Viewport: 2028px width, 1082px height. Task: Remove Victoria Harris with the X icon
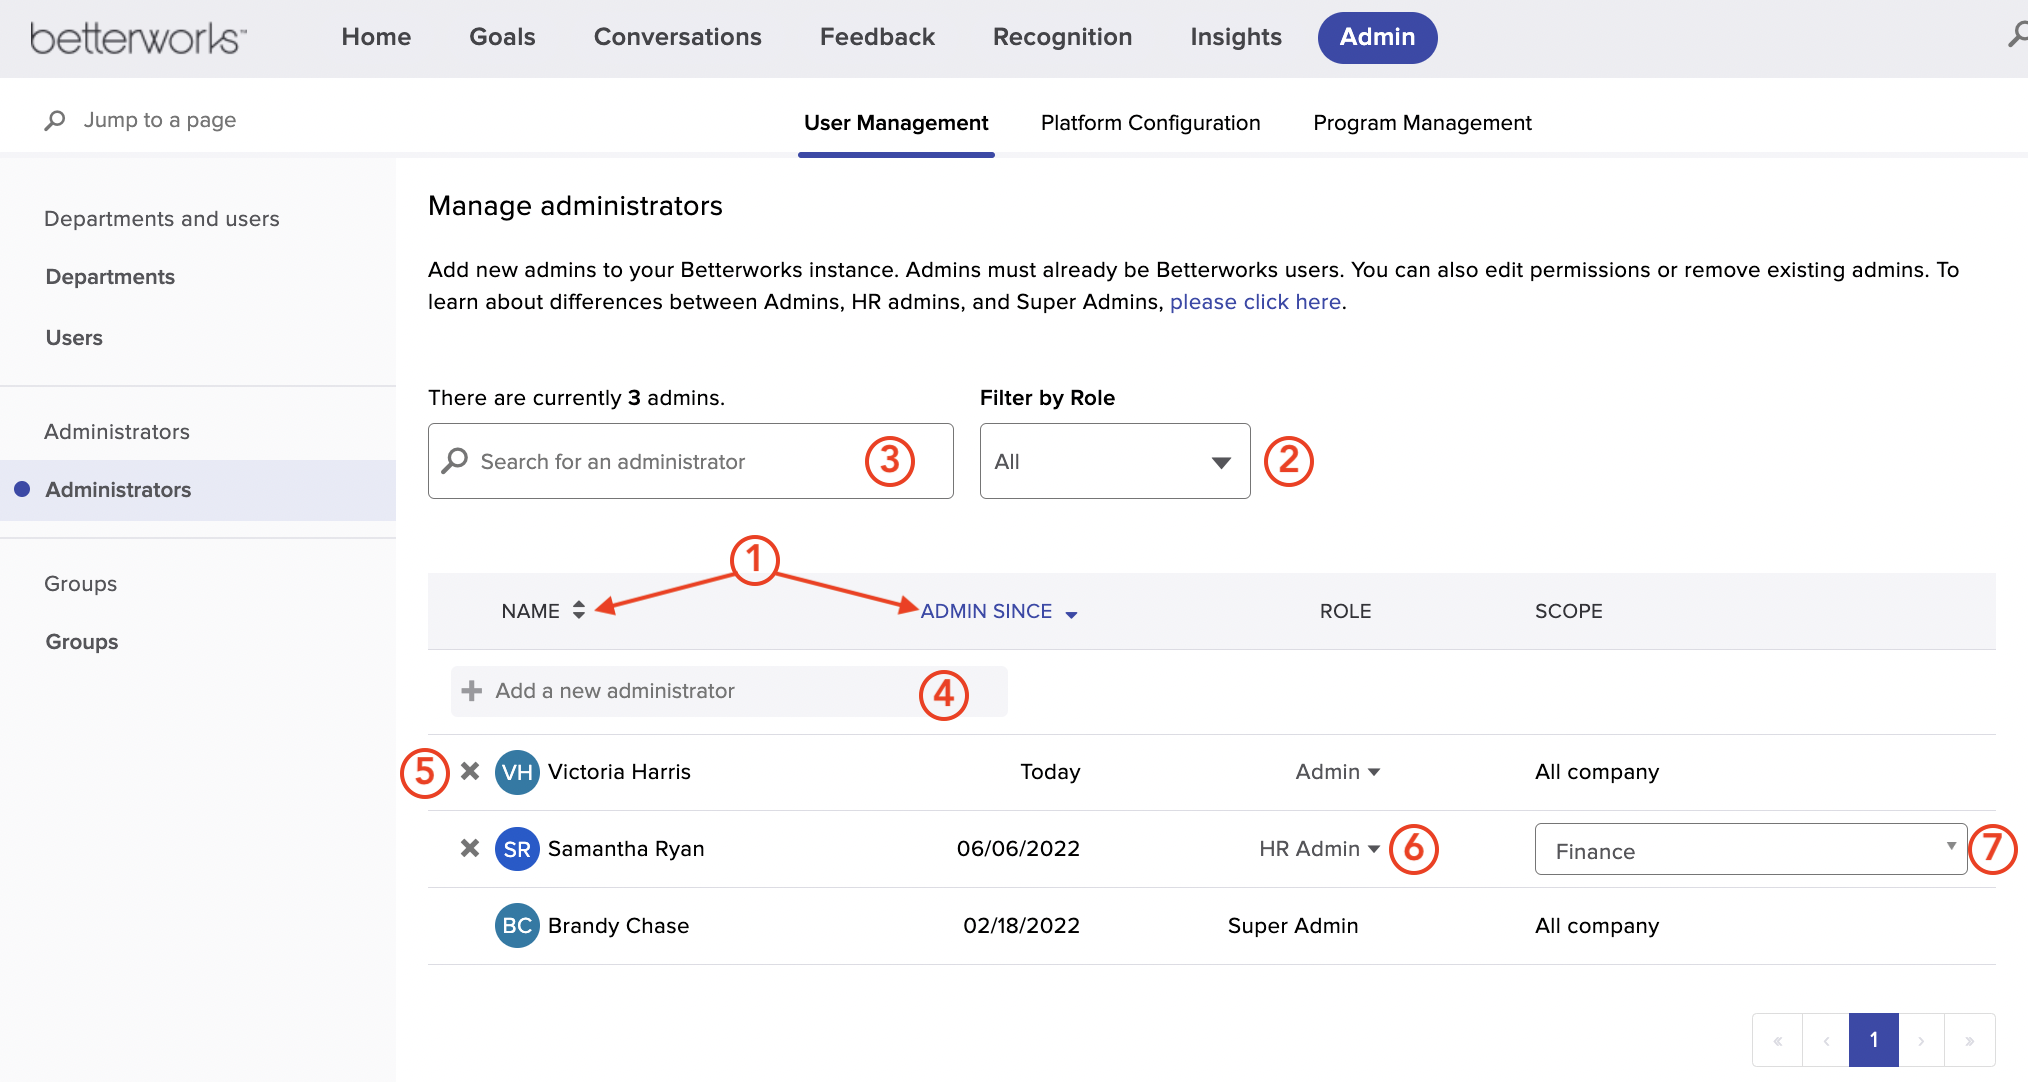[x=470, y=771]
